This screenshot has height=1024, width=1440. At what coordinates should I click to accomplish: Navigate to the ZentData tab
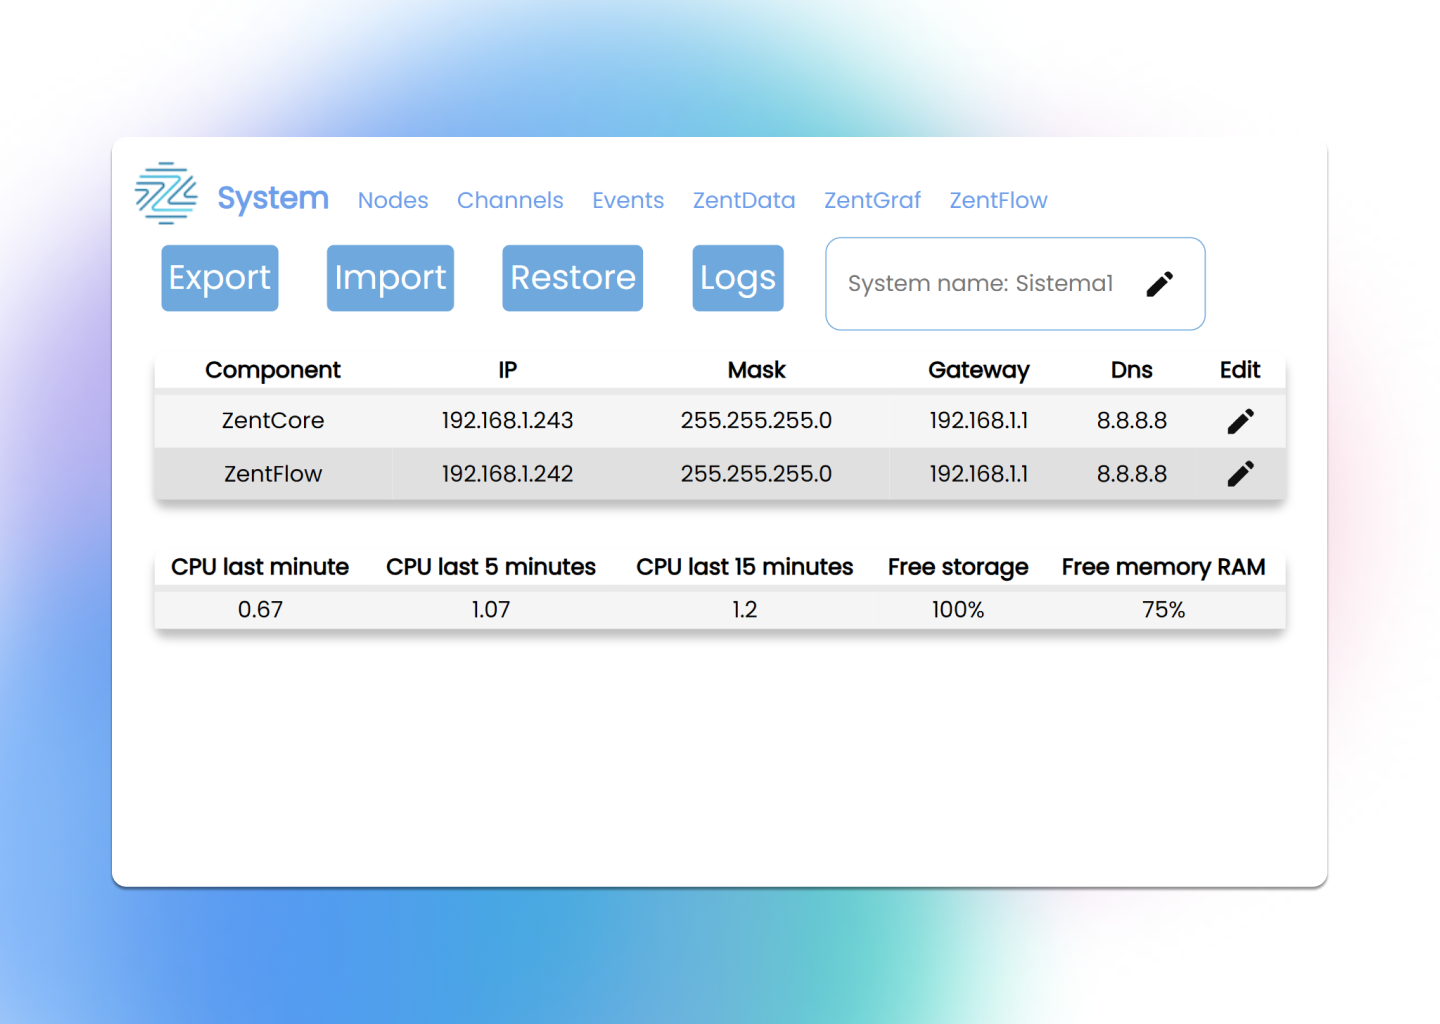[x=744, y=200]
